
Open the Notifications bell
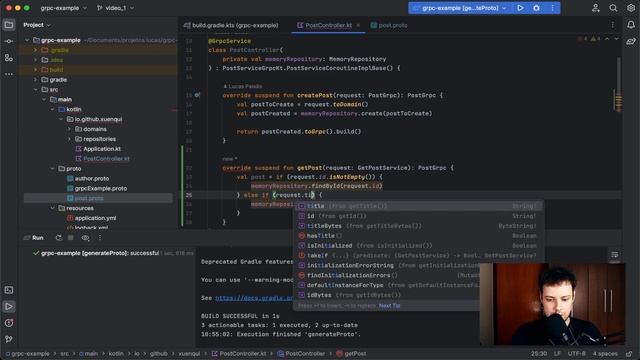click(x=631, y=25)
